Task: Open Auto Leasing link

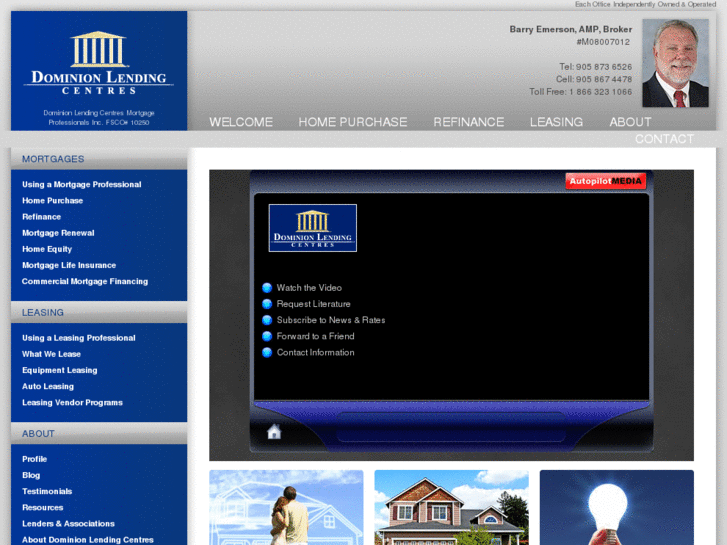Action: point(48,386)
